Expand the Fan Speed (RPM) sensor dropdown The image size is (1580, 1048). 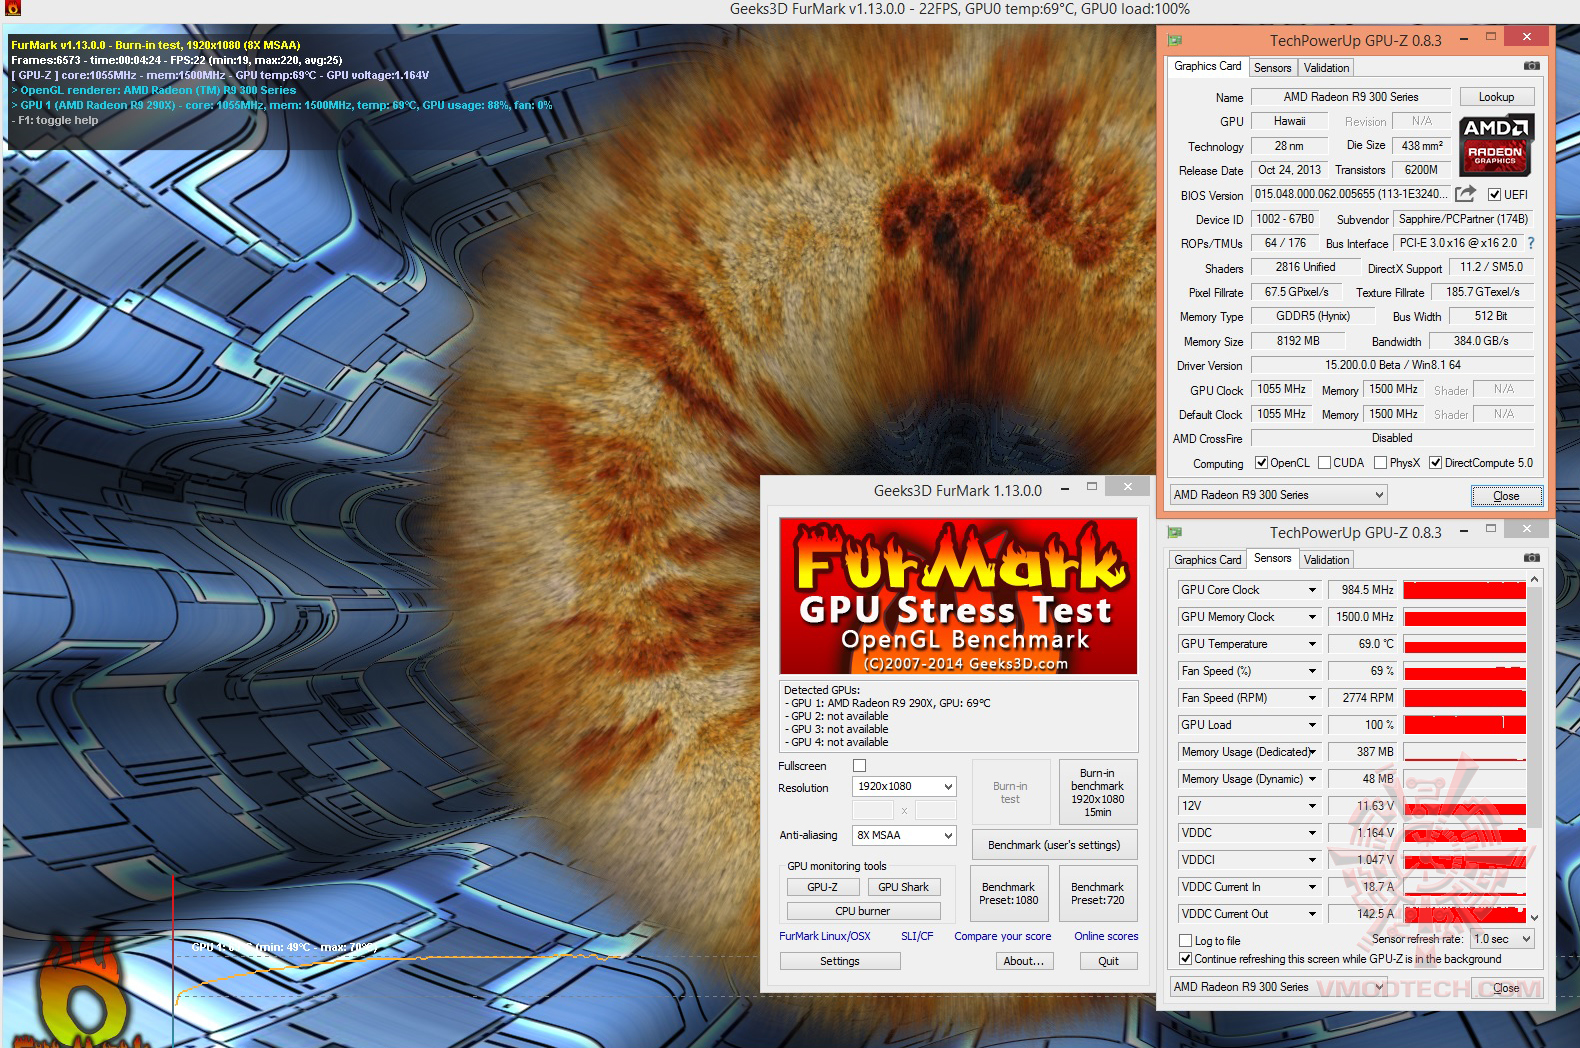(x=1312, y=698)
